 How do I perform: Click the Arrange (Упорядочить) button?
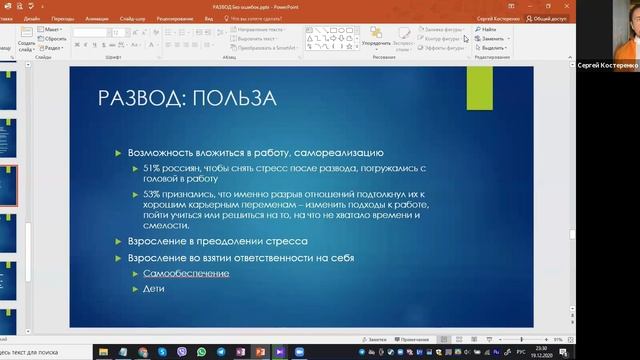pos(376,38)
